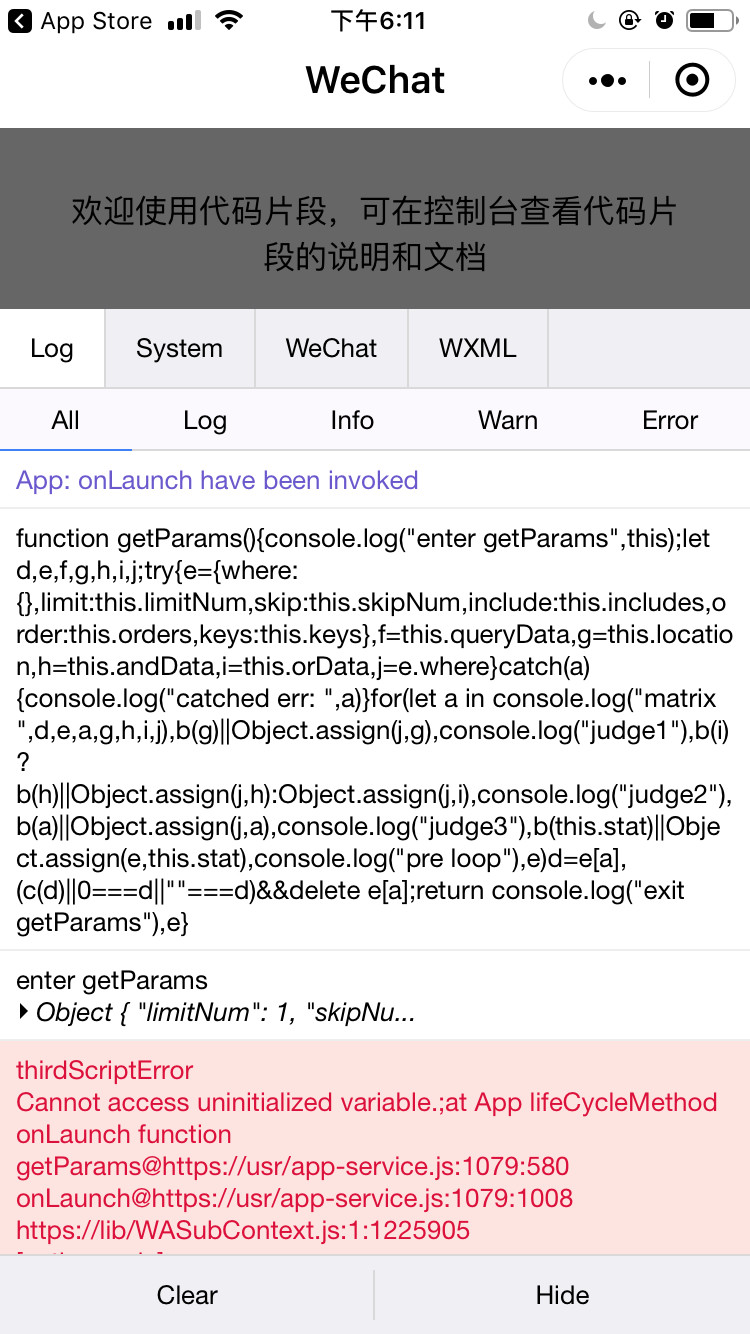Open the three-dots more menu
This screenshot has width=750, height=1334.
click(608, 81)
